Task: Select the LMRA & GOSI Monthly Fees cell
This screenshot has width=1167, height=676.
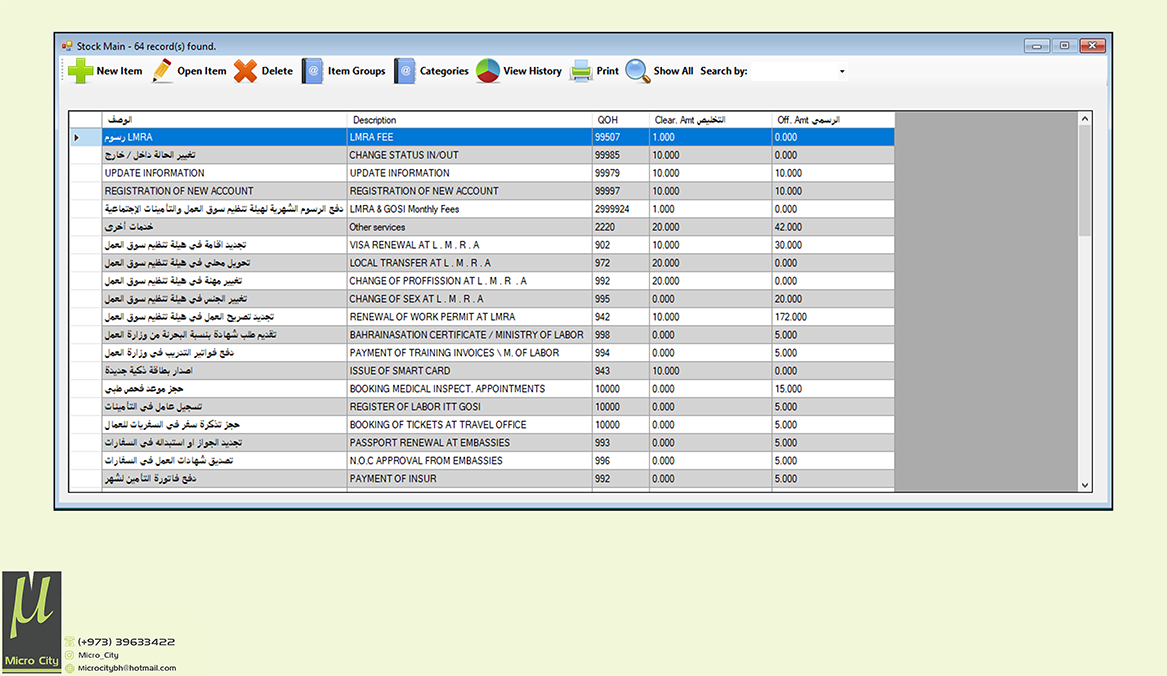Action: (470, 209)
